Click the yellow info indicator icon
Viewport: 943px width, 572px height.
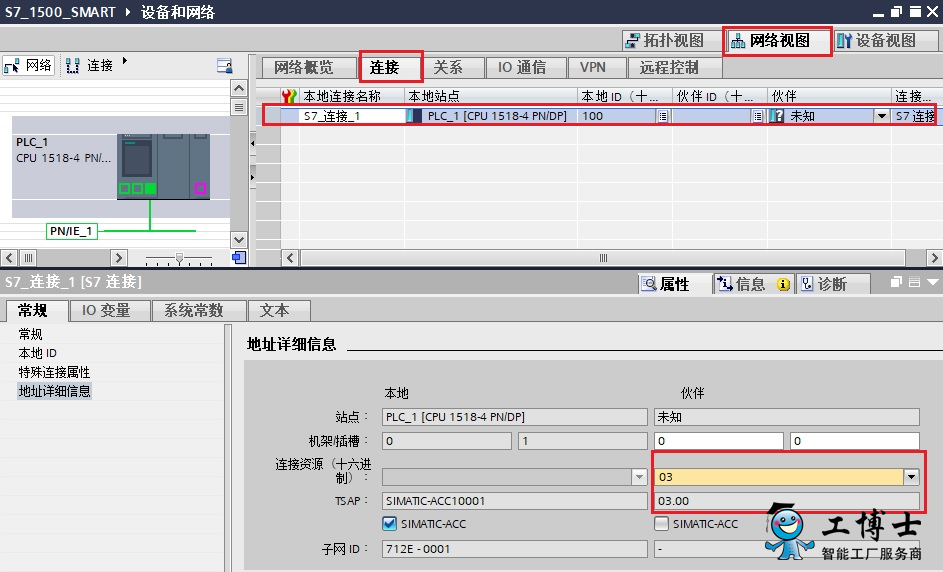click(x=783, y=284)
